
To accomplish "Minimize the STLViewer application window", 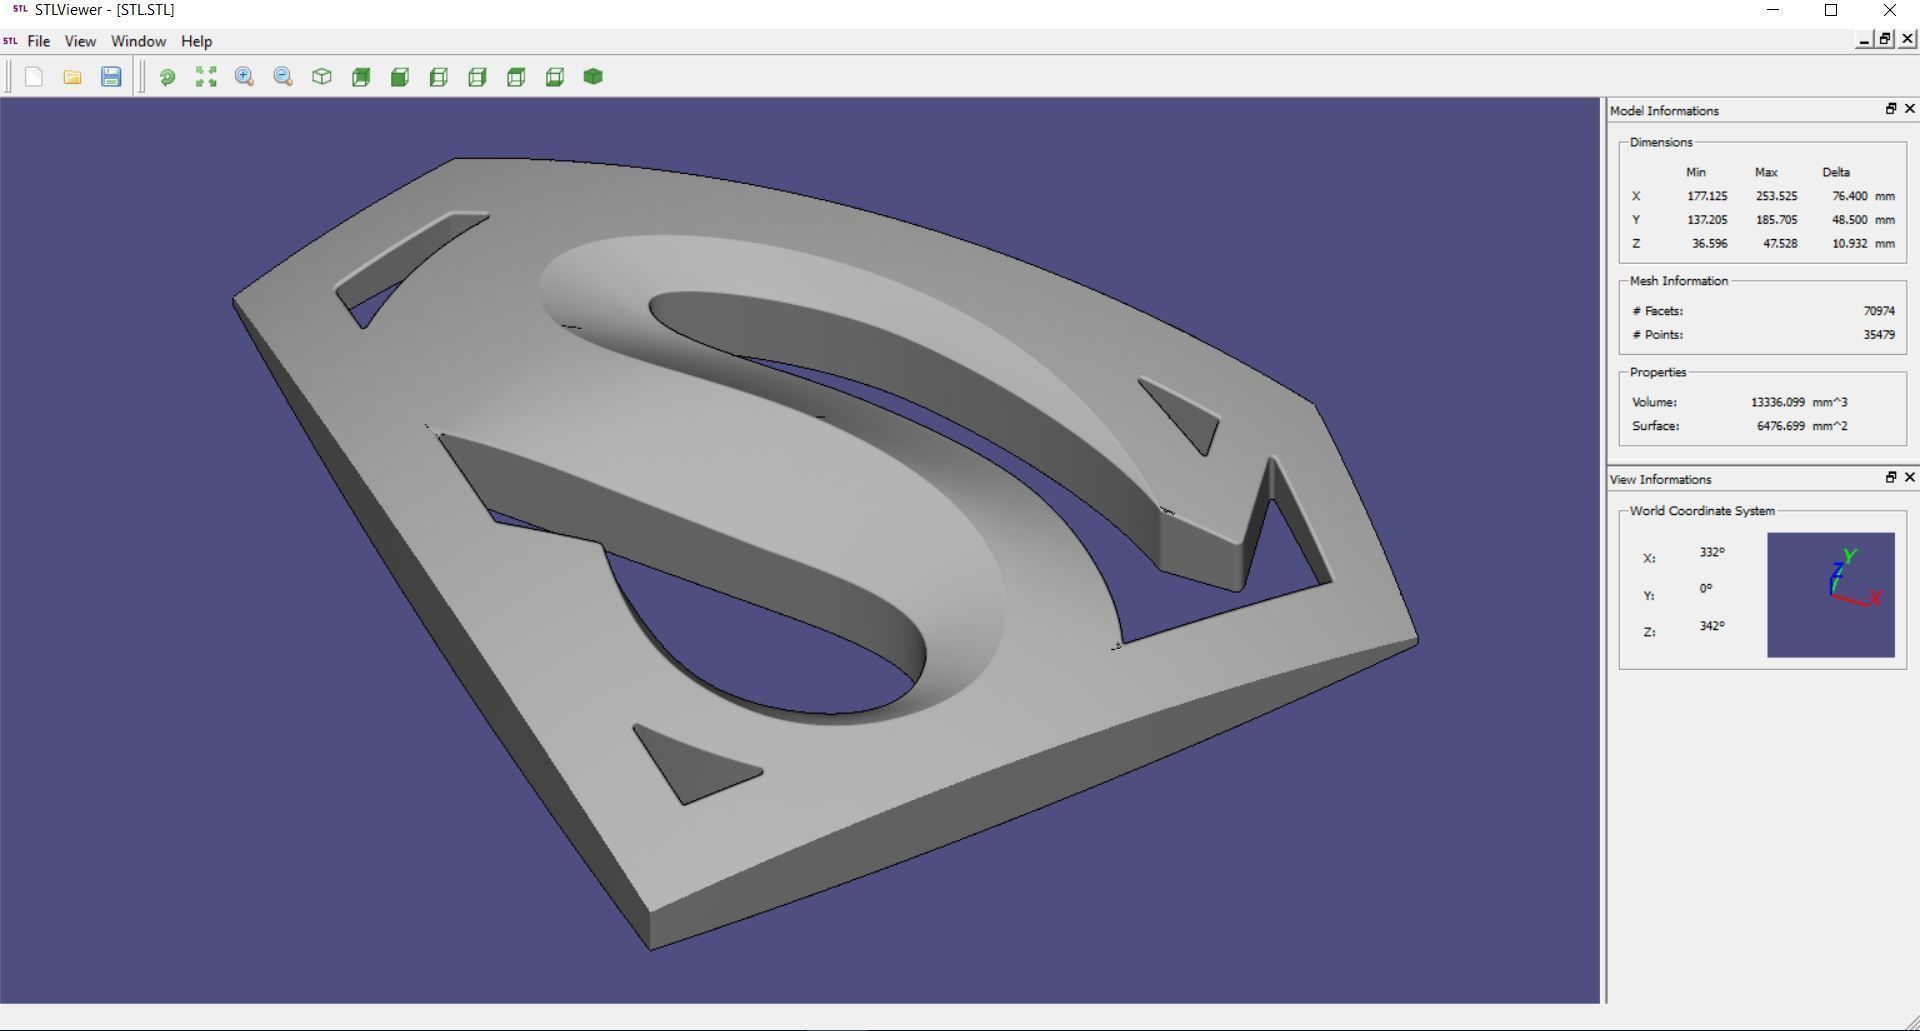I will 1774,10.
